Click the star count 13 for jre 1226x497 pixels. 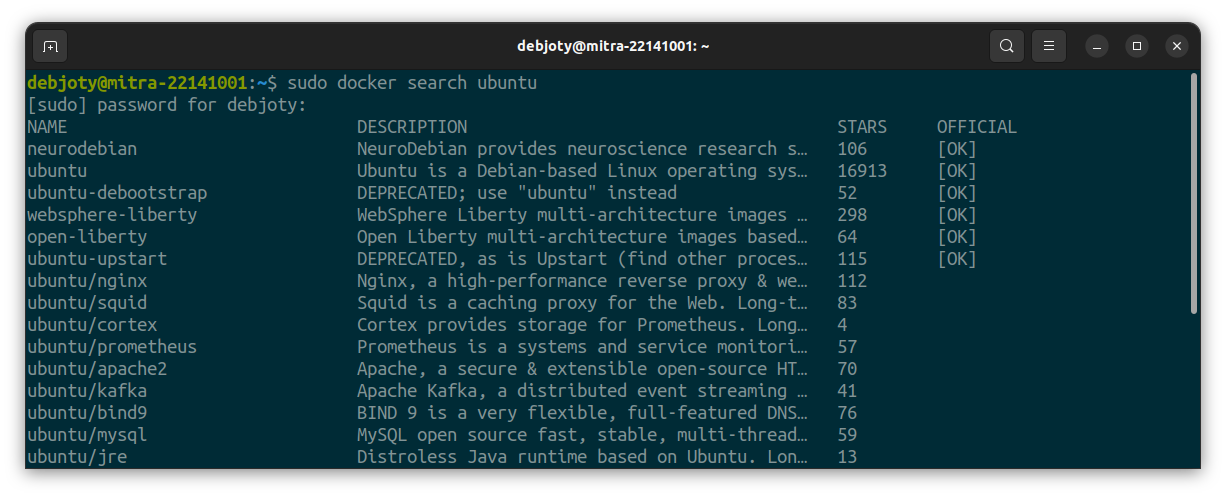[847, 457]
